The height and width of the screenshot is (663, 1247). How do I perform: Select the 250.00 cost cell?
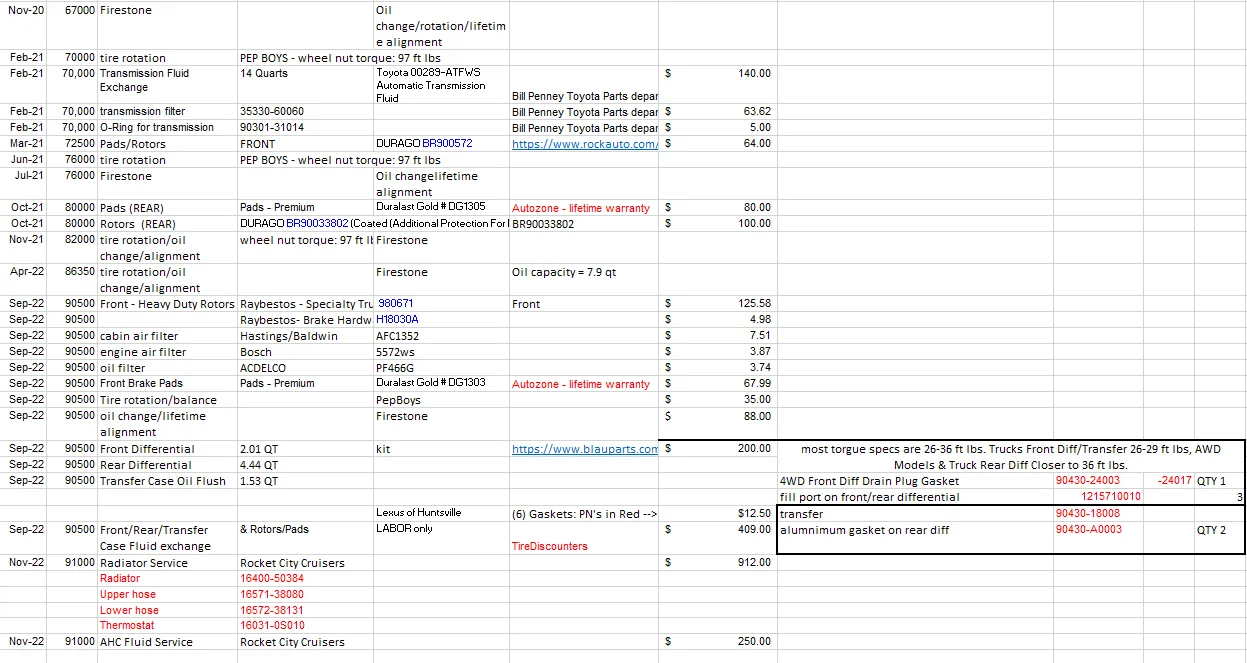717,642
